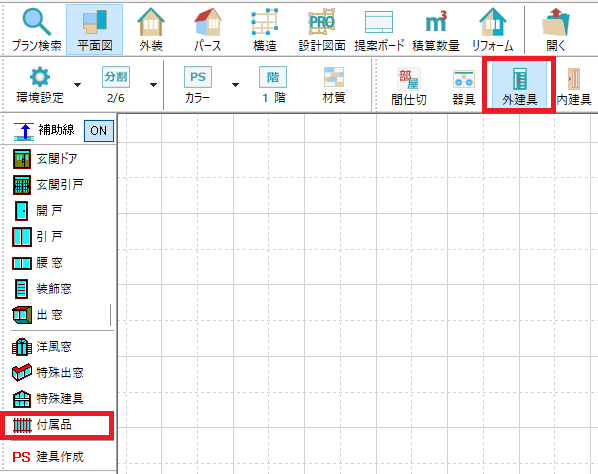Expand the PS カラー dropdown arrow
This screenshot has width=598, height=474.
click(236, 85)
